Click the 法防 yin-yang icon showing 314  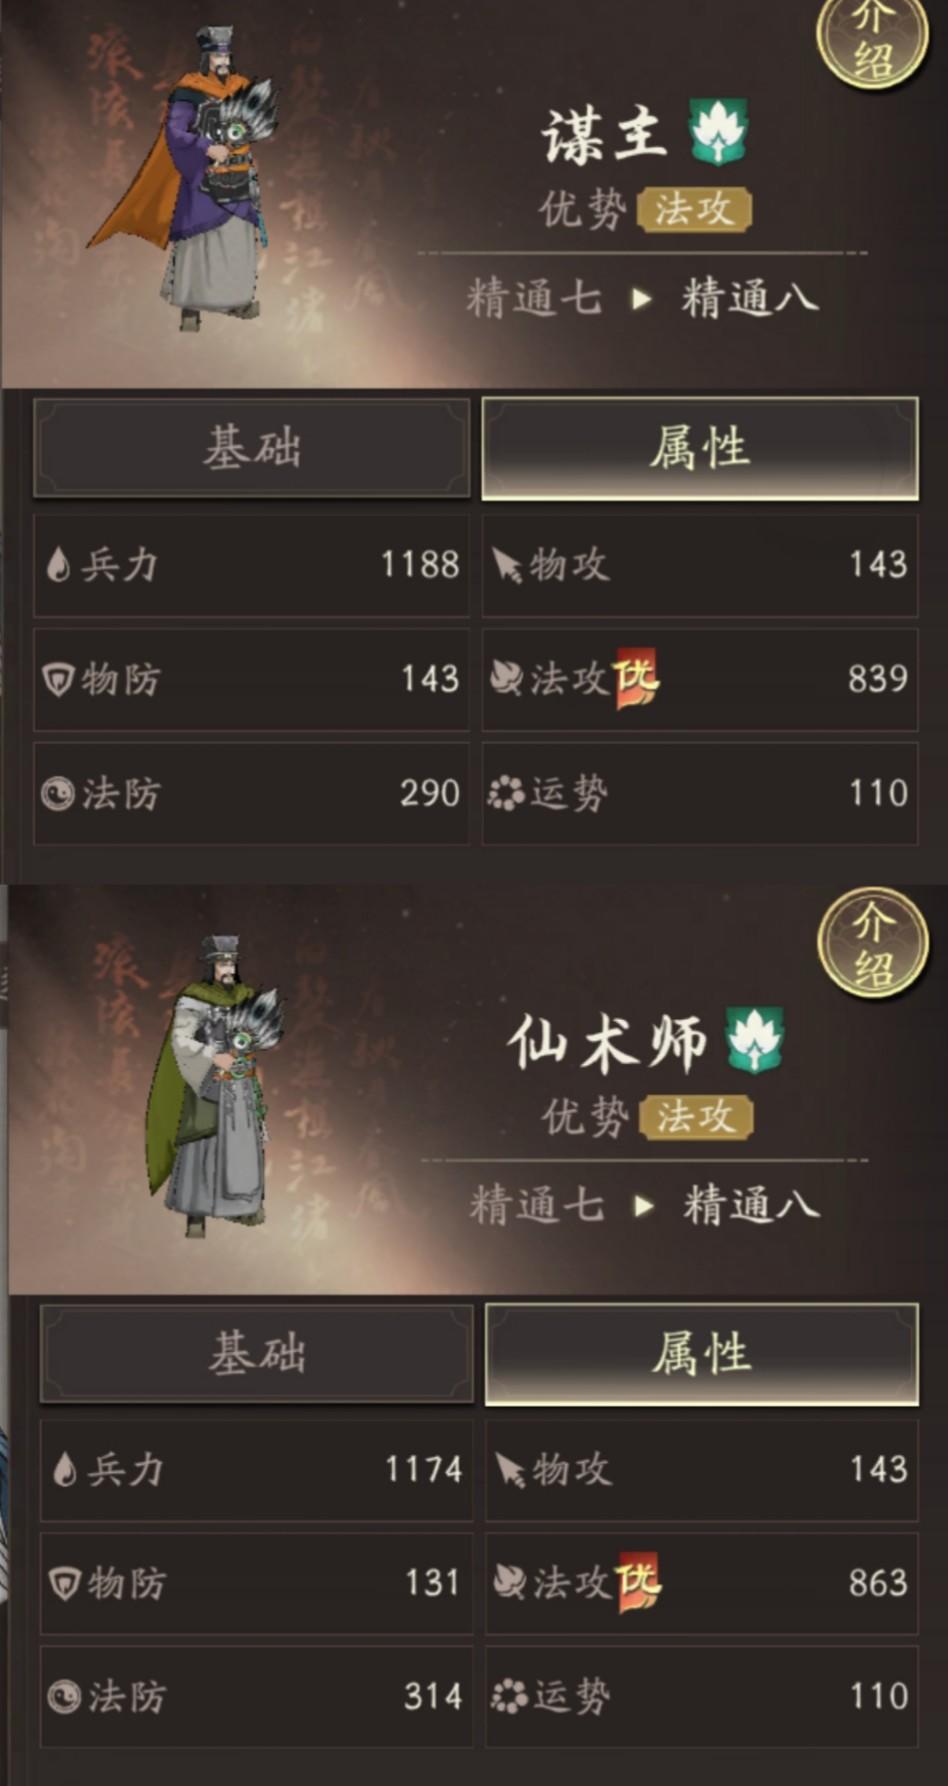[x=64, y=1697]
